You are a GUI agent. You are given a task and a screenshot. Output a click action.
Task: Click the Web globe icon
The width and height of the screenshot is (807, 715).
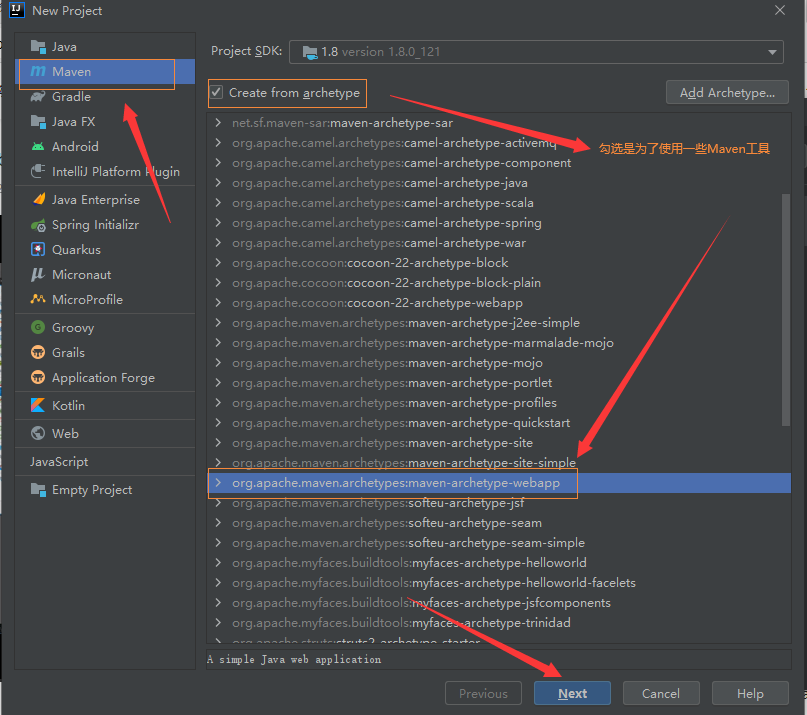coord(38,433)
